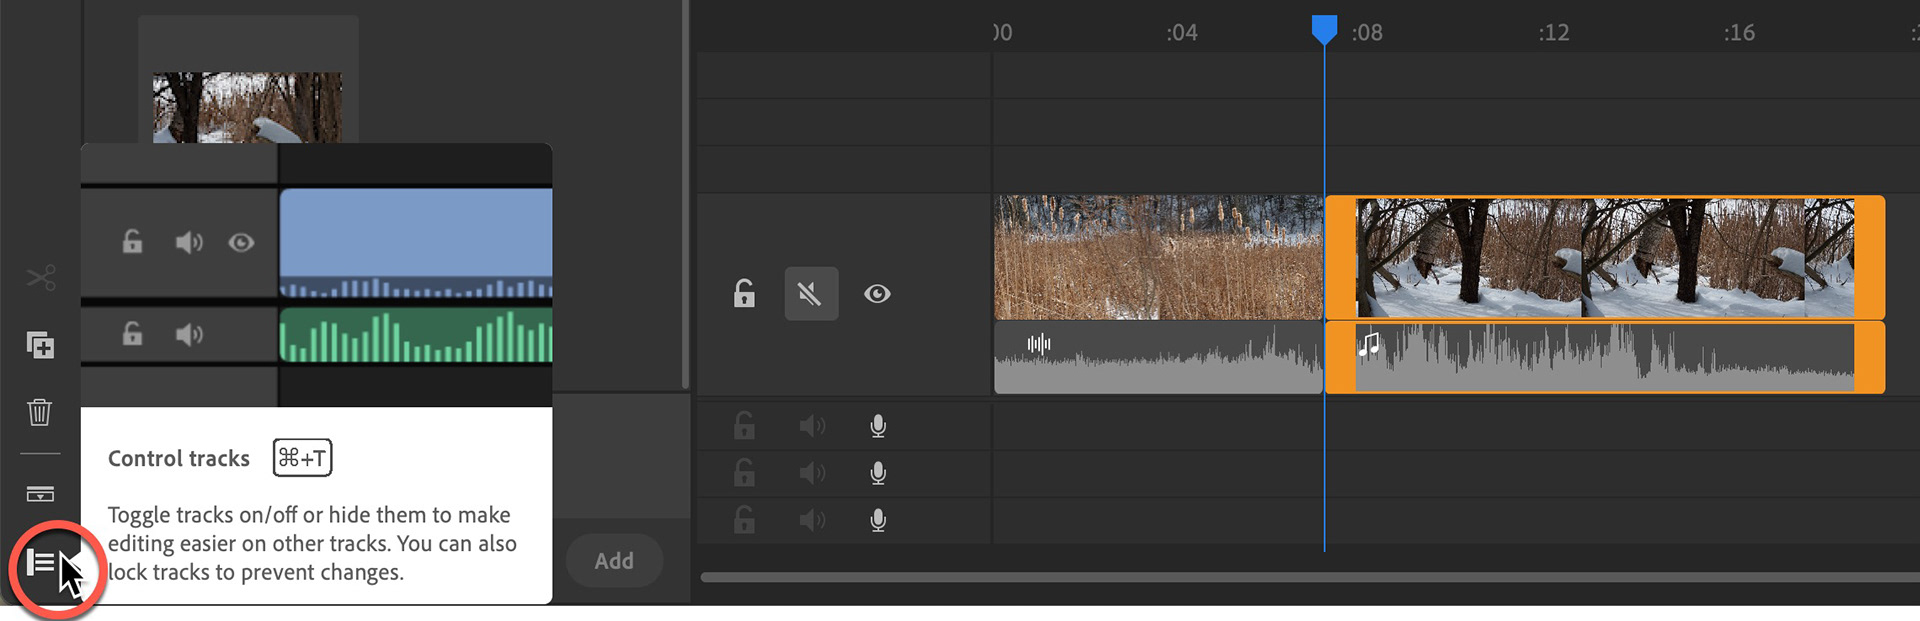Click the trash delete icon
1920x621 pixels.
pyautogui.click(x=39, y=412)
